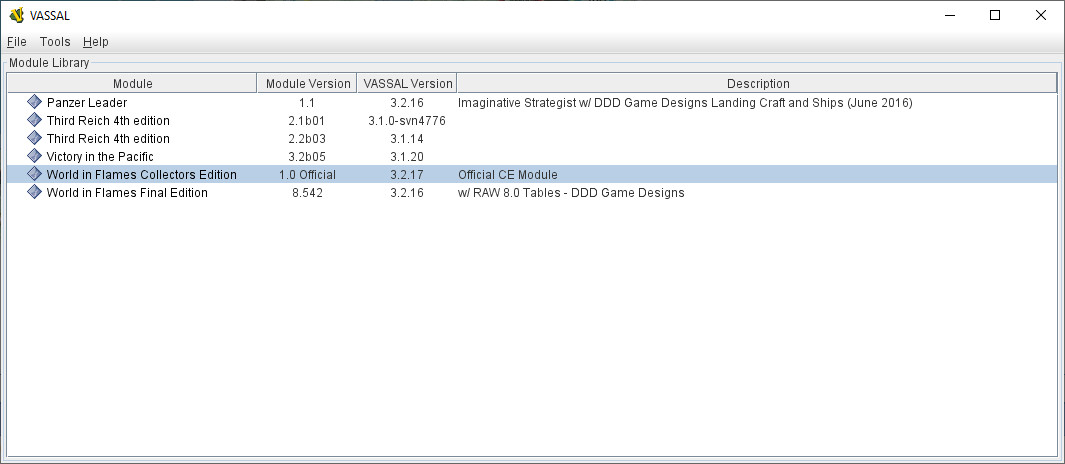1065x464 pixels.
Task: Click module version 1.1 cell
Action: (308, 103)
